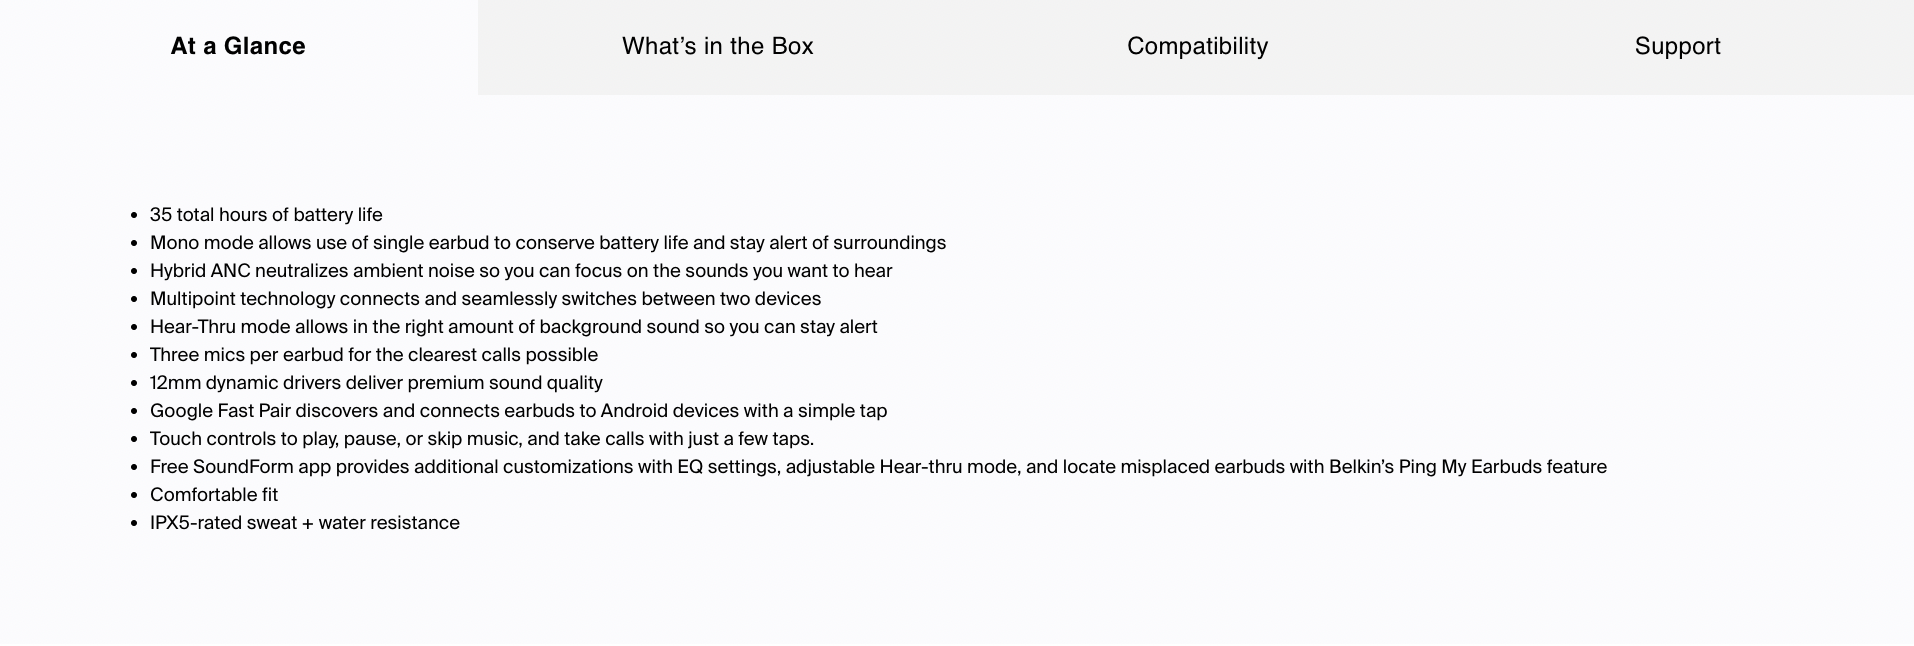1914x646 pixels.
Task: Click the Hear-Thru mode bullet text
Action: [513, 327]
